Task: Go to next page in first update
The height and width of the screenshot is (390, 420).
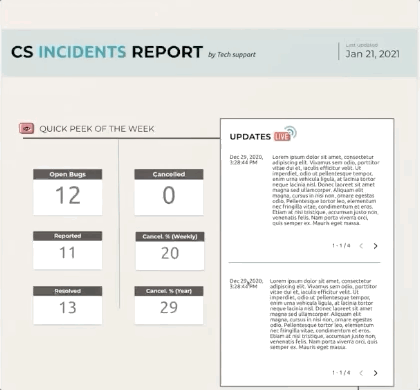Action: click(x=375, y=246)
